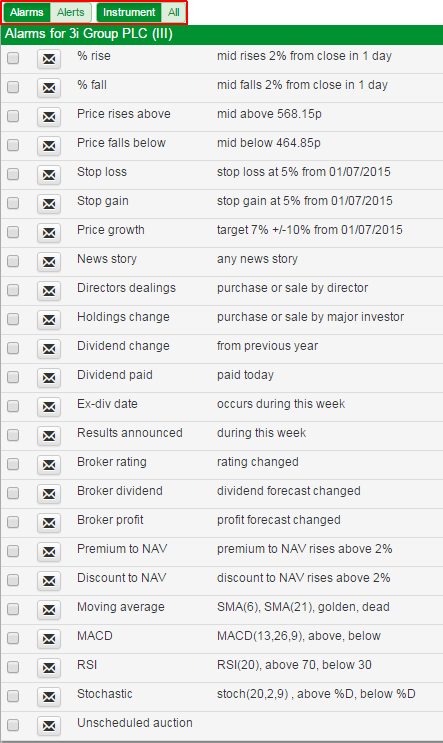This screenshot has width=443, height=743.
Task: Check the Directors dealings checkbox
Action: [x=13, y=290]
